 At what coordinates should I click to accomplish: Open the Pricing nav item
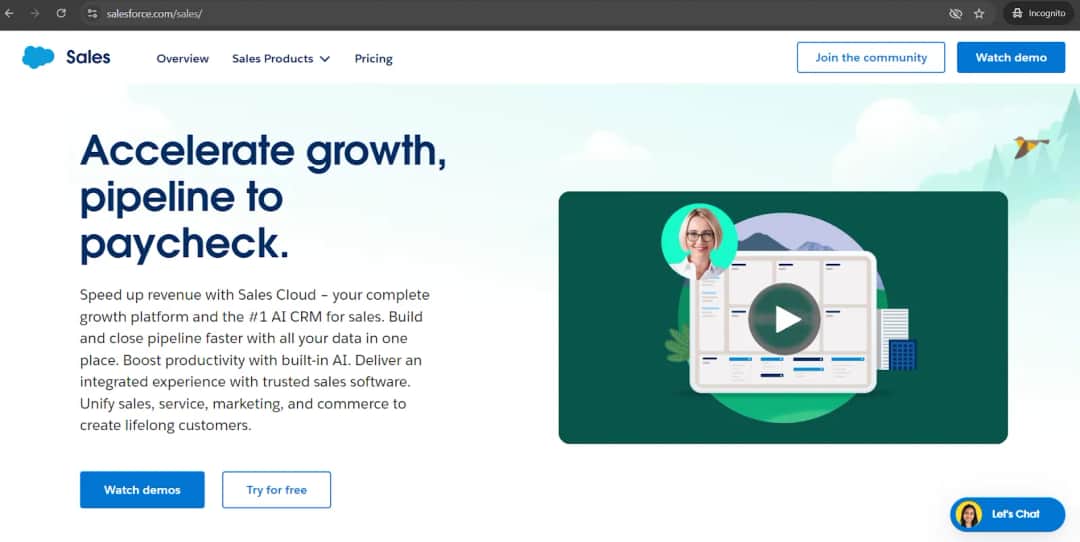(x=373, y=59)
